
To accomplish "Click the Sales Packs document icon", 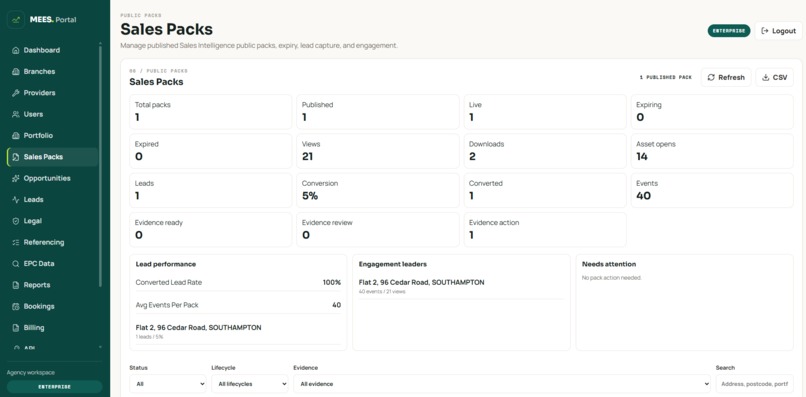I will [x=15, y=157].
